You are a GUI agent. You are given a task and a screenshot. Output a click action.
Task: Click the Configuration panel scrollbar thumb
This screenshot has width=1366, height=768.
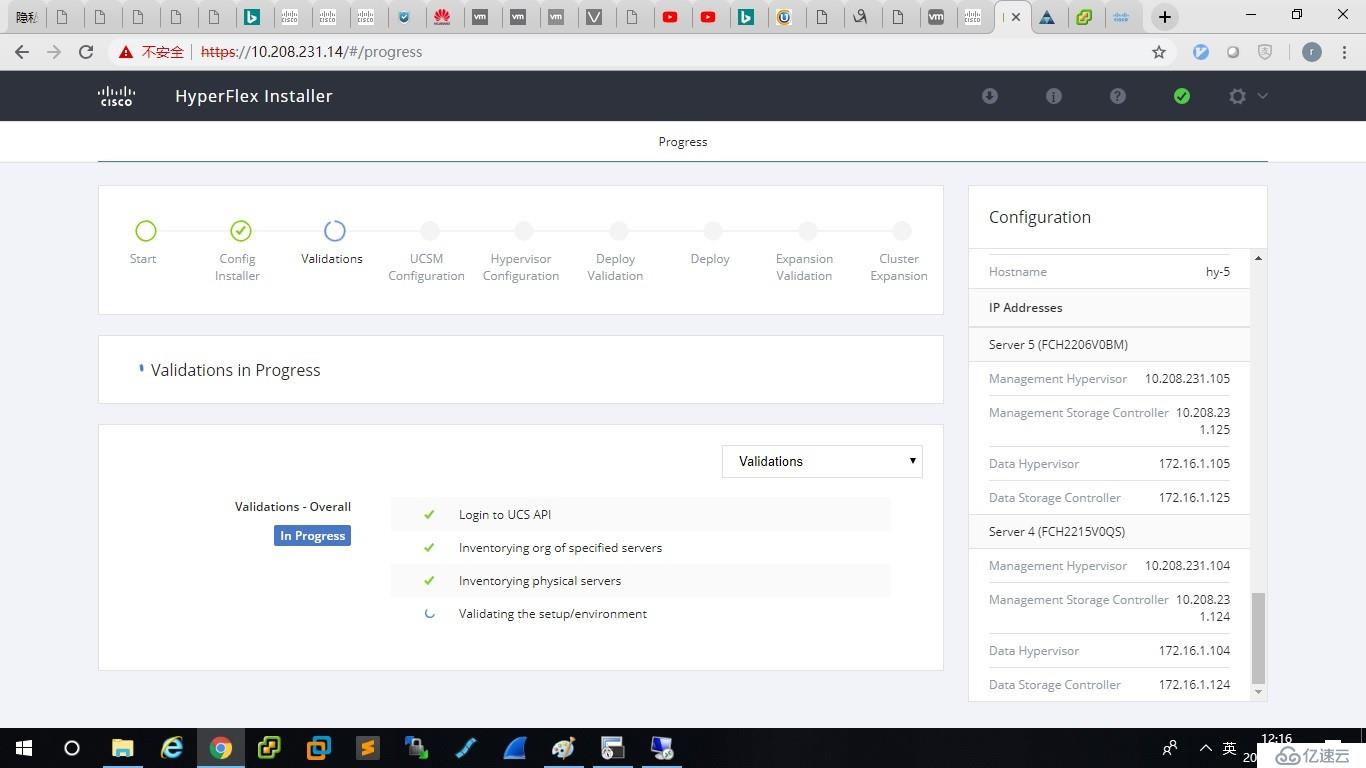tap(1258, 637)
